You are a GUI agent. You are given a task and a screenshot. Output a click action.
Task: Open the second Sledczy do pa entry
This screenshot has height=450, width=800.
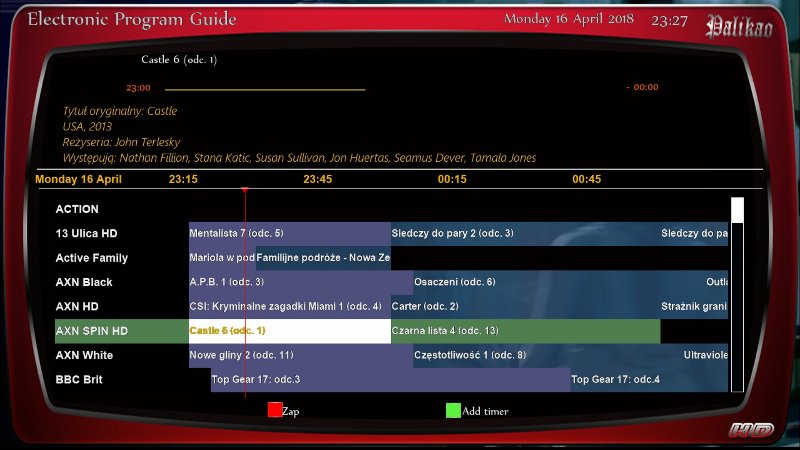point(694,233)
